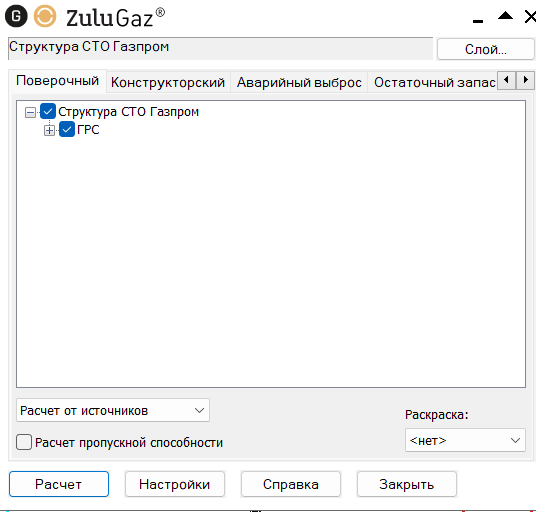
Task: Switch to the Аварийный выброс tab
Action: tap(299, 82)
